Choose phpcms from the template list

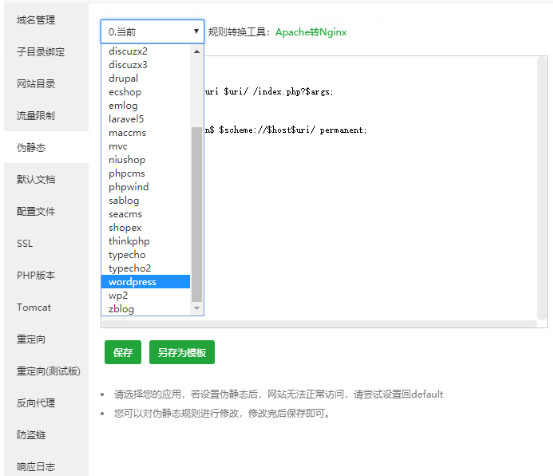tap(146, 173)
